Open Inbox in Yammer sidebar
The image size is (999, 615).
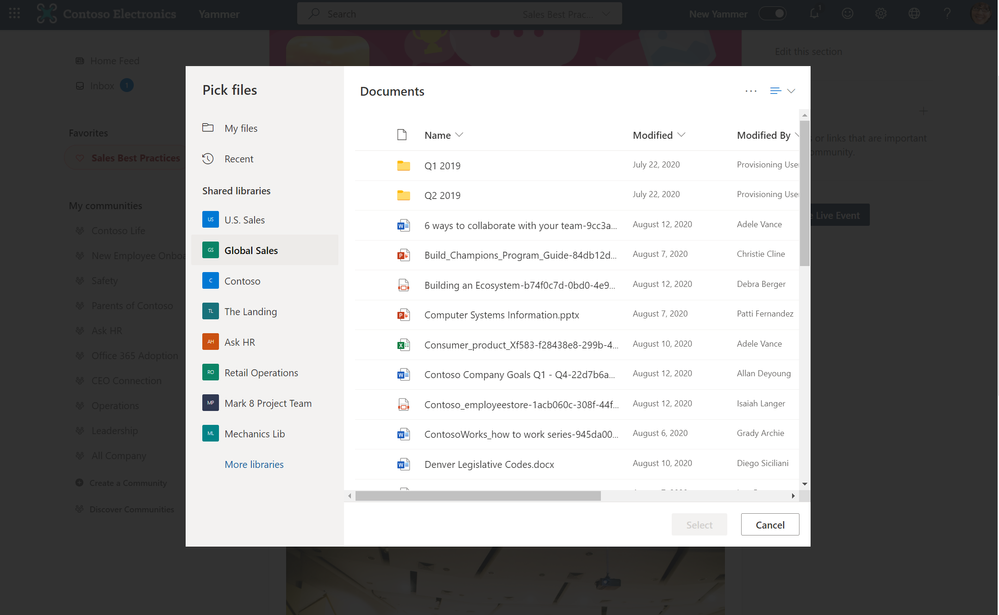(102, 85)
